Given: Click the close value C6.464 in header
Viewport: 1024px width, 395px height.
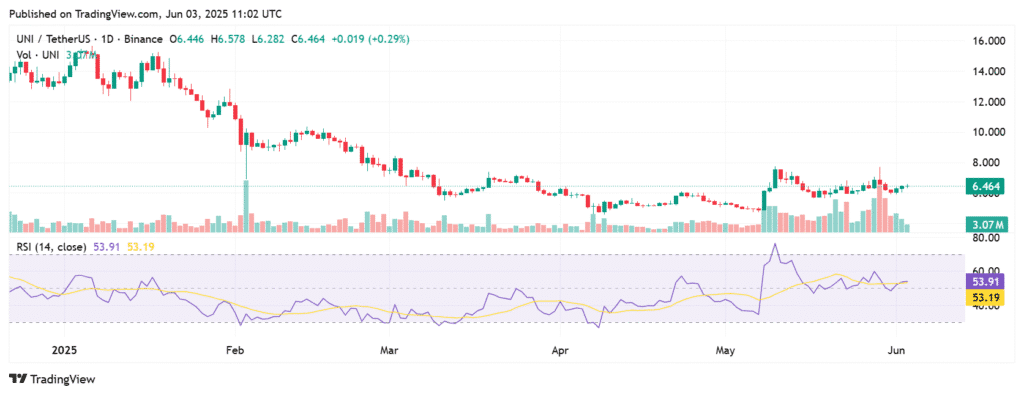Looking at the screenshot, I should point(309,39).
